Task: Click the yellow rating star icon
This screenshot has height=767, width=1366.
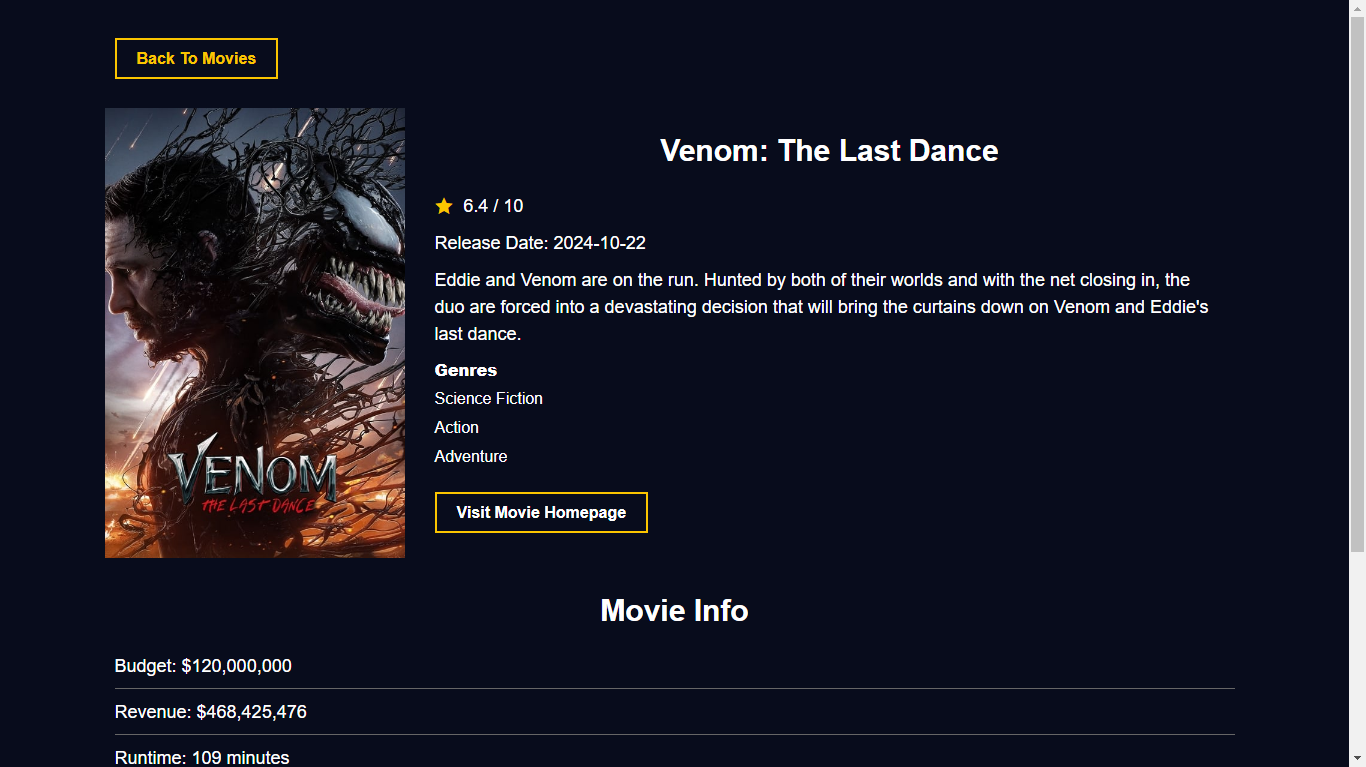Action: (444, 206)
